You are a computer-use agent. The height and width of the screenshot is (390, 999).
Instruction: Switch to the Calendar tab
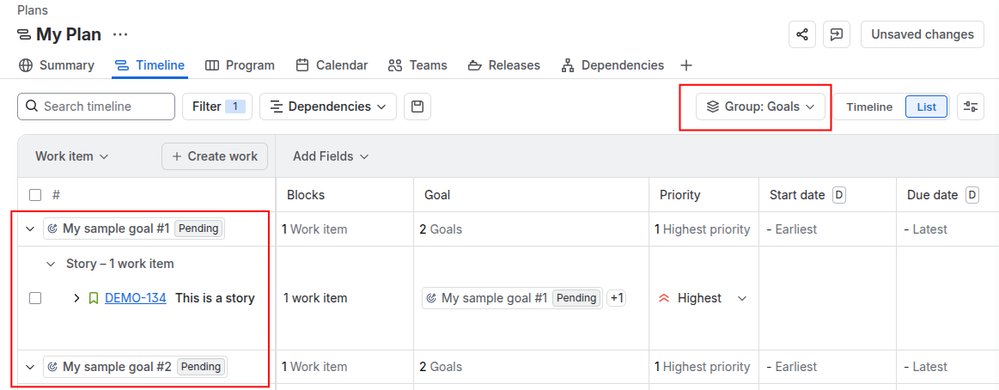pyautogui.click(x=332, y=65)
